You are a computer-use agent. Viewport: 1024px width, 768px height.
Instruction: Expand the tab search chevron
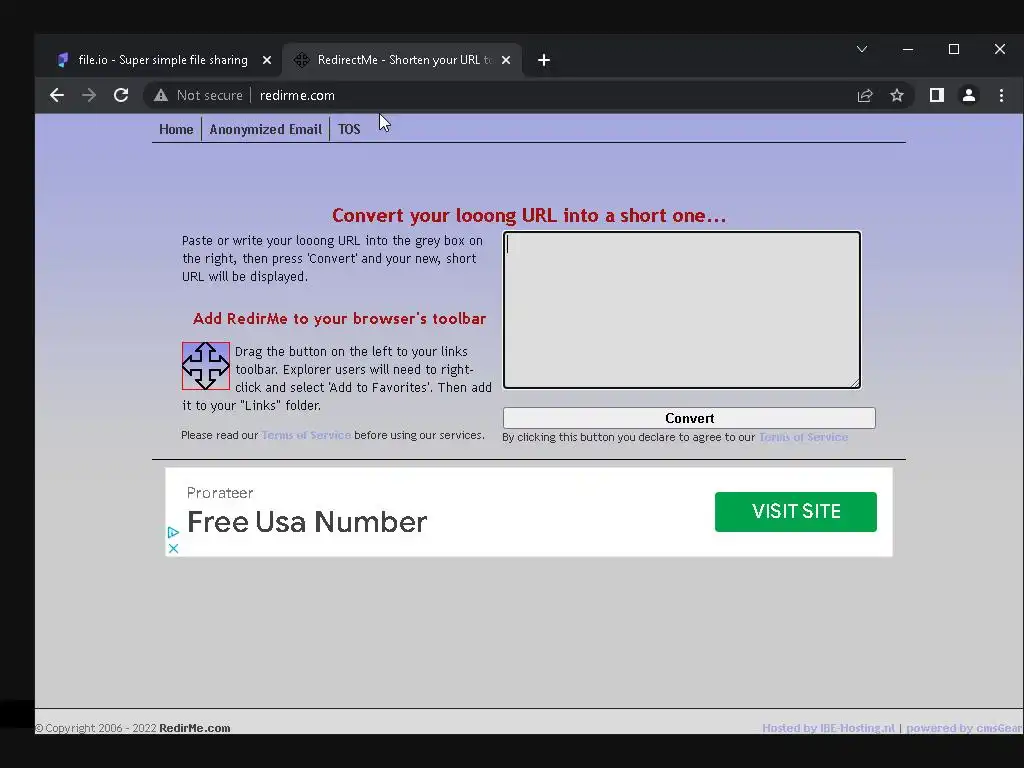862,49
